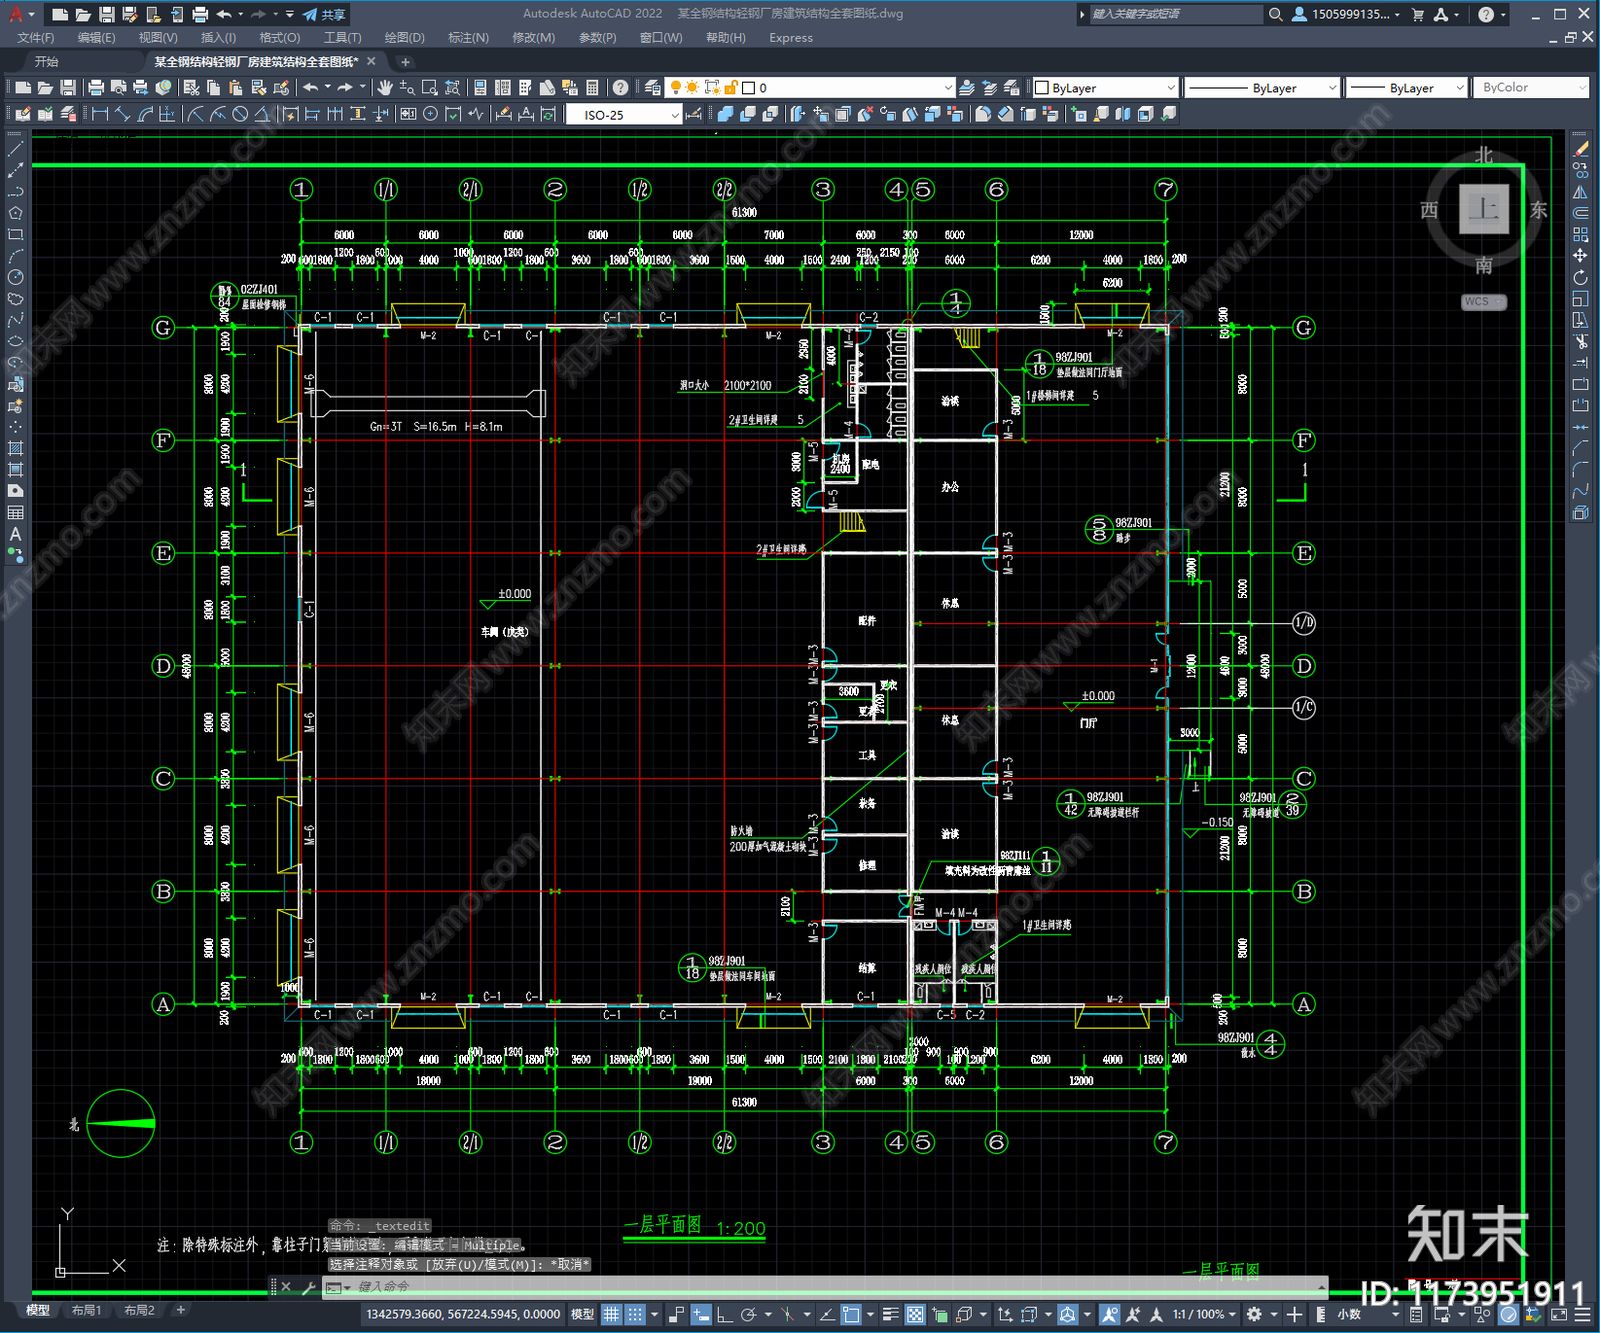
Task: Select the Pan hand tool
Action: 385,88
